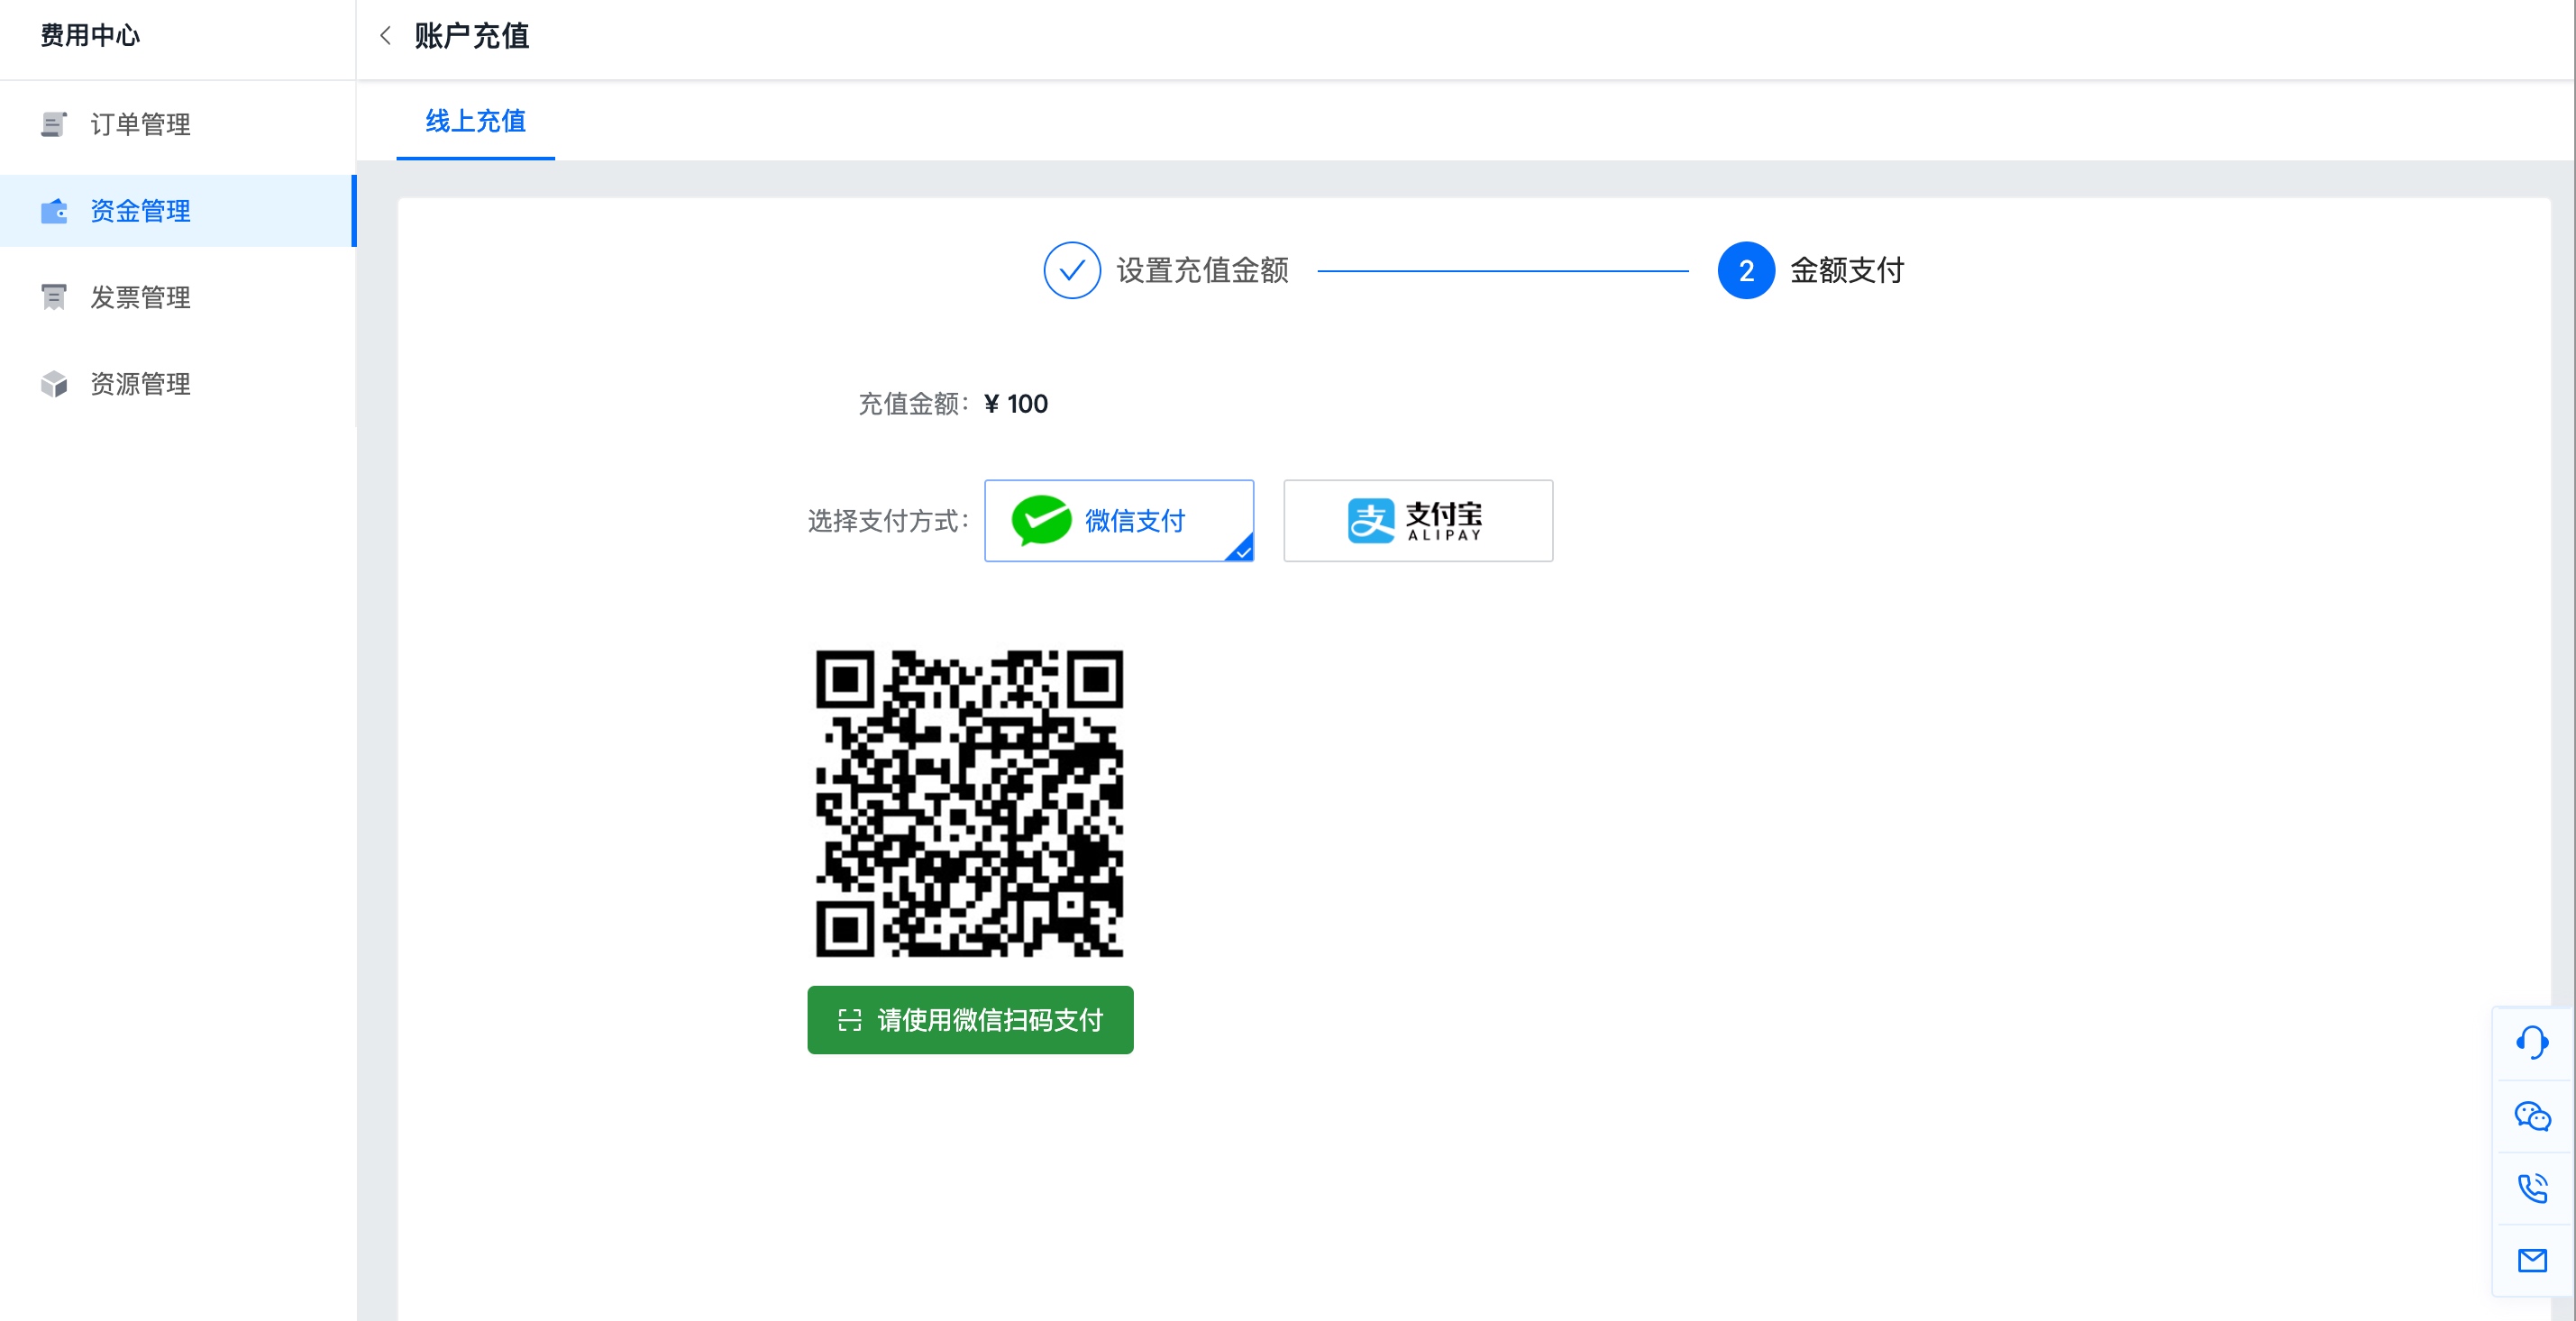Click the 设置充值金额 step label

(x=1203, y=270)
